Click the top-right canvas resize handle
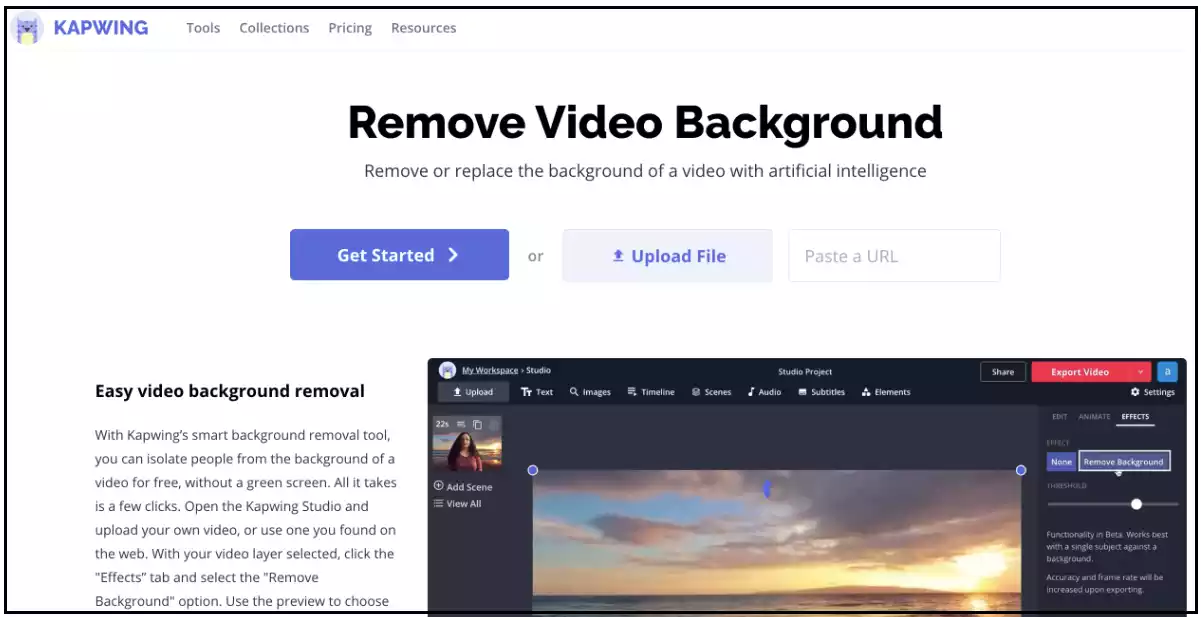Screen dimensions: 1201x617 click(x=1021, y=470)
